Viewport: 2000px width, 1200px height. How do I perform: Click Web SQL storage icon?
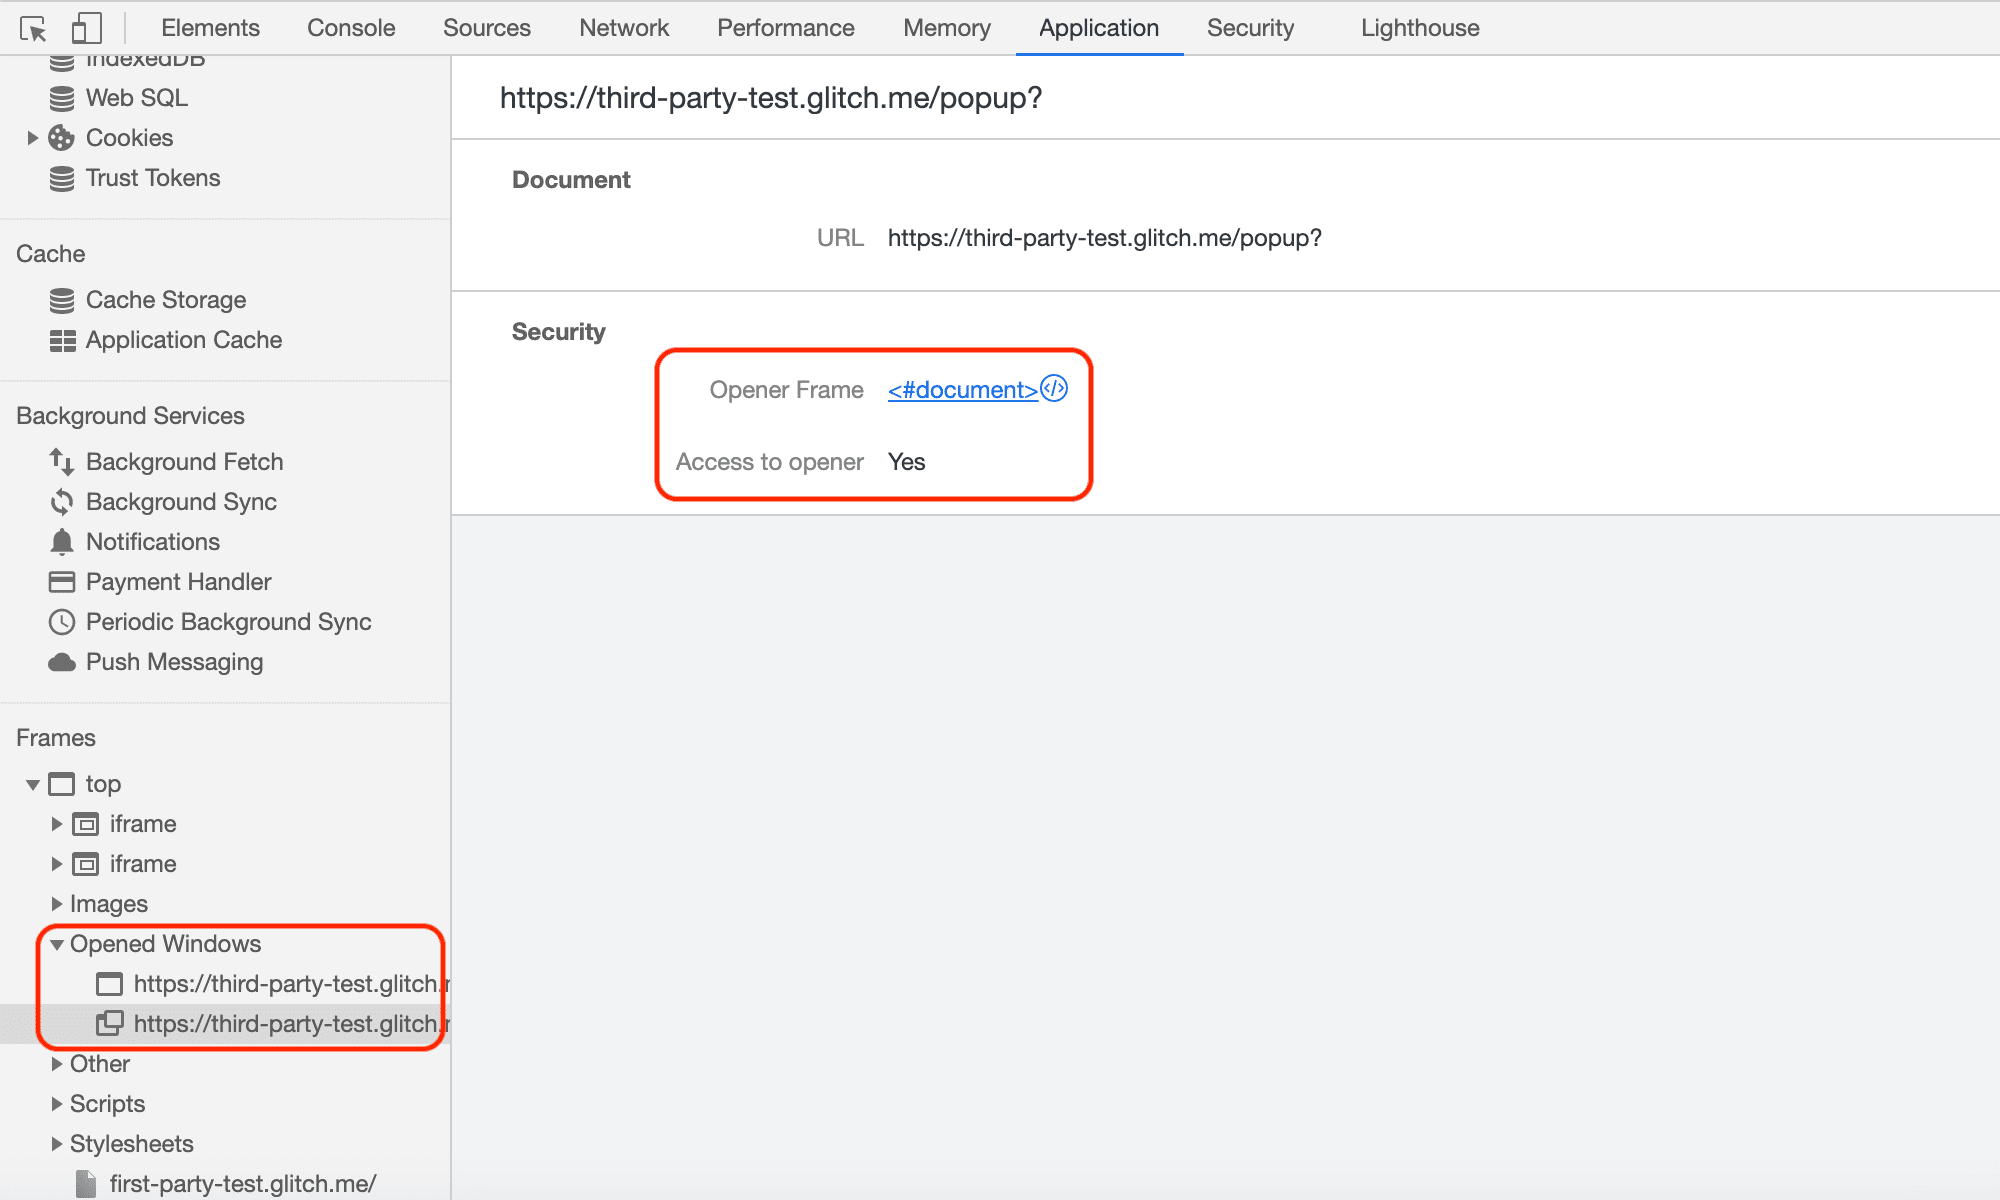coord(64,97)
